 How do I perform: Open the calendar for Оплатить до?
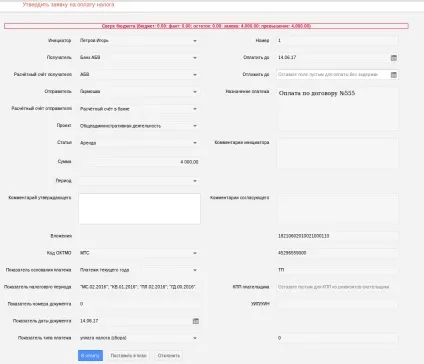[394, 58]
